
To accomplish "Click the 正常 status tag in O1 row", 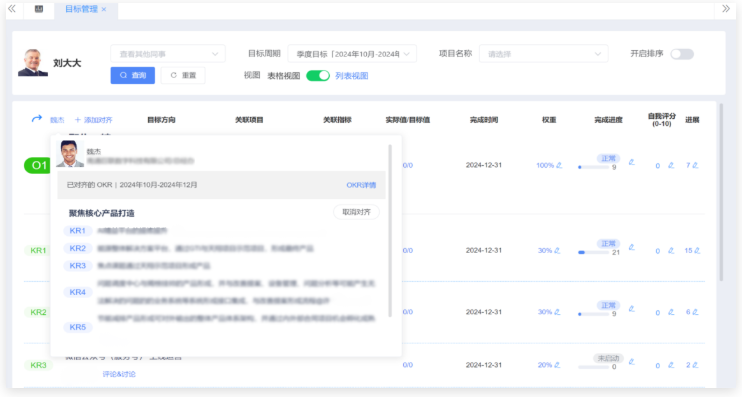I will click(x=608, y=159).
